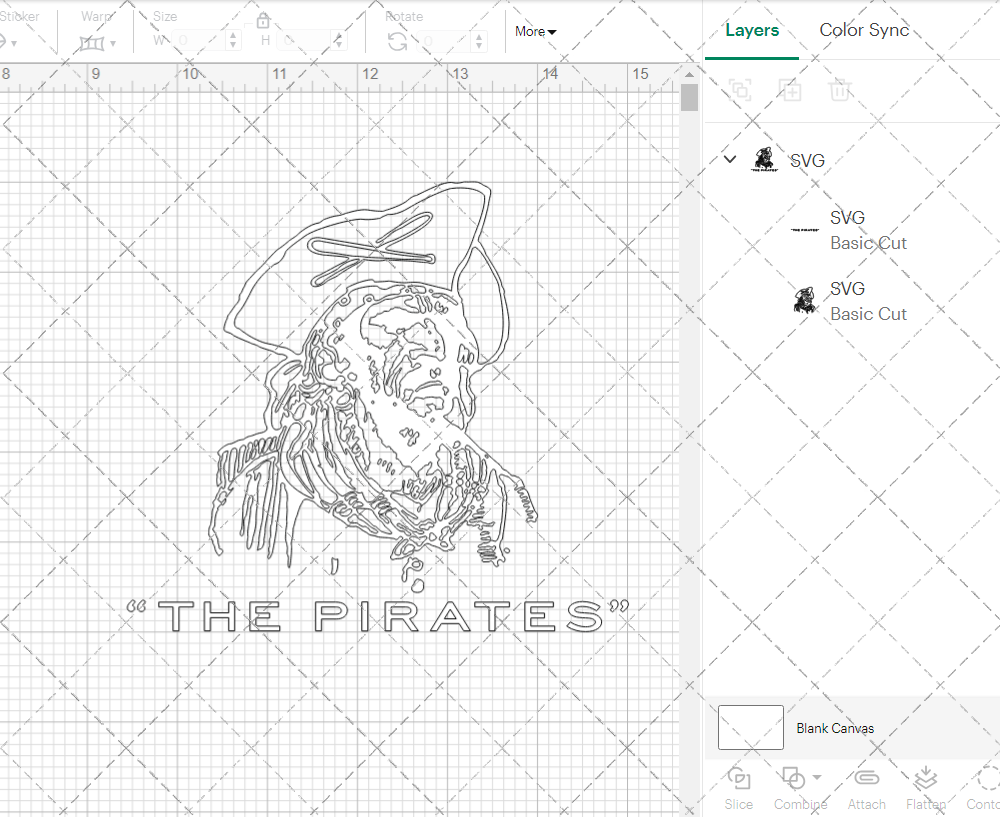Click the canvas scrollbar up arrow
The width and height of the screenshot is (1000, 817).
tap(689, 75)
